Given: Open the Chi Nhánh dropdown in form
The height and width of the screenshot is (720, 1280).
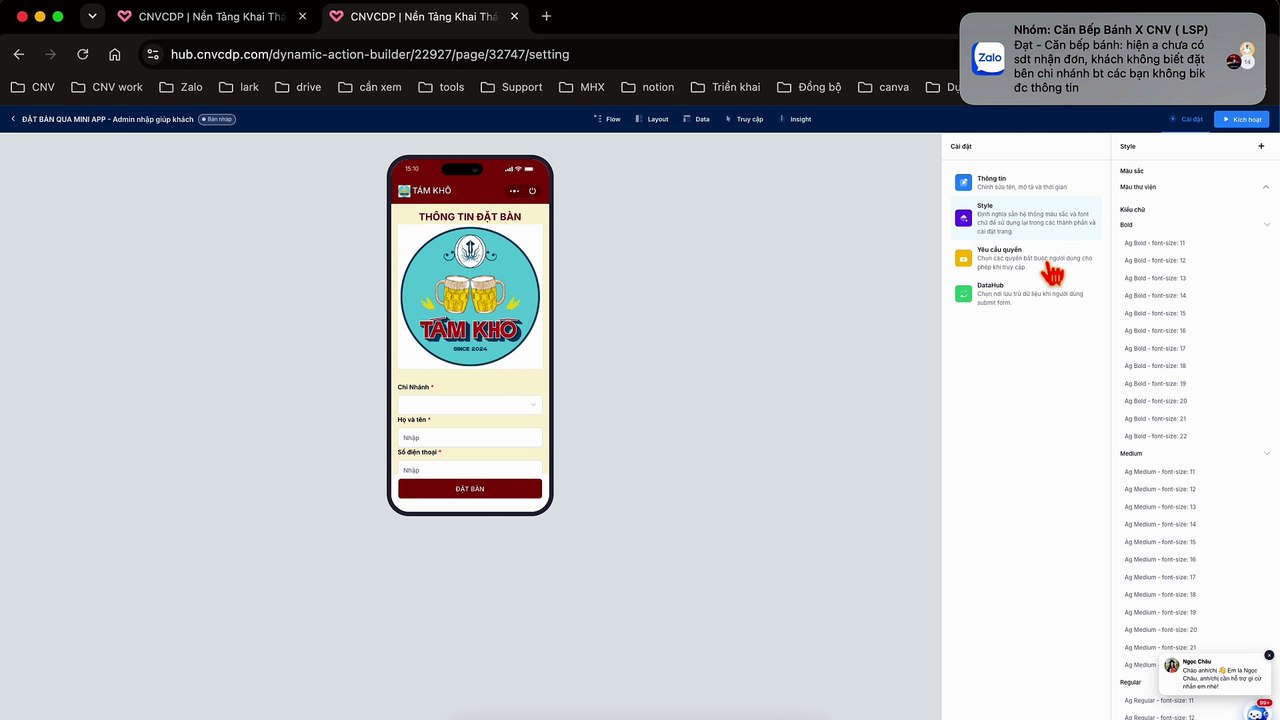Looking at the screenshot, I should click(x=470, y=405).
